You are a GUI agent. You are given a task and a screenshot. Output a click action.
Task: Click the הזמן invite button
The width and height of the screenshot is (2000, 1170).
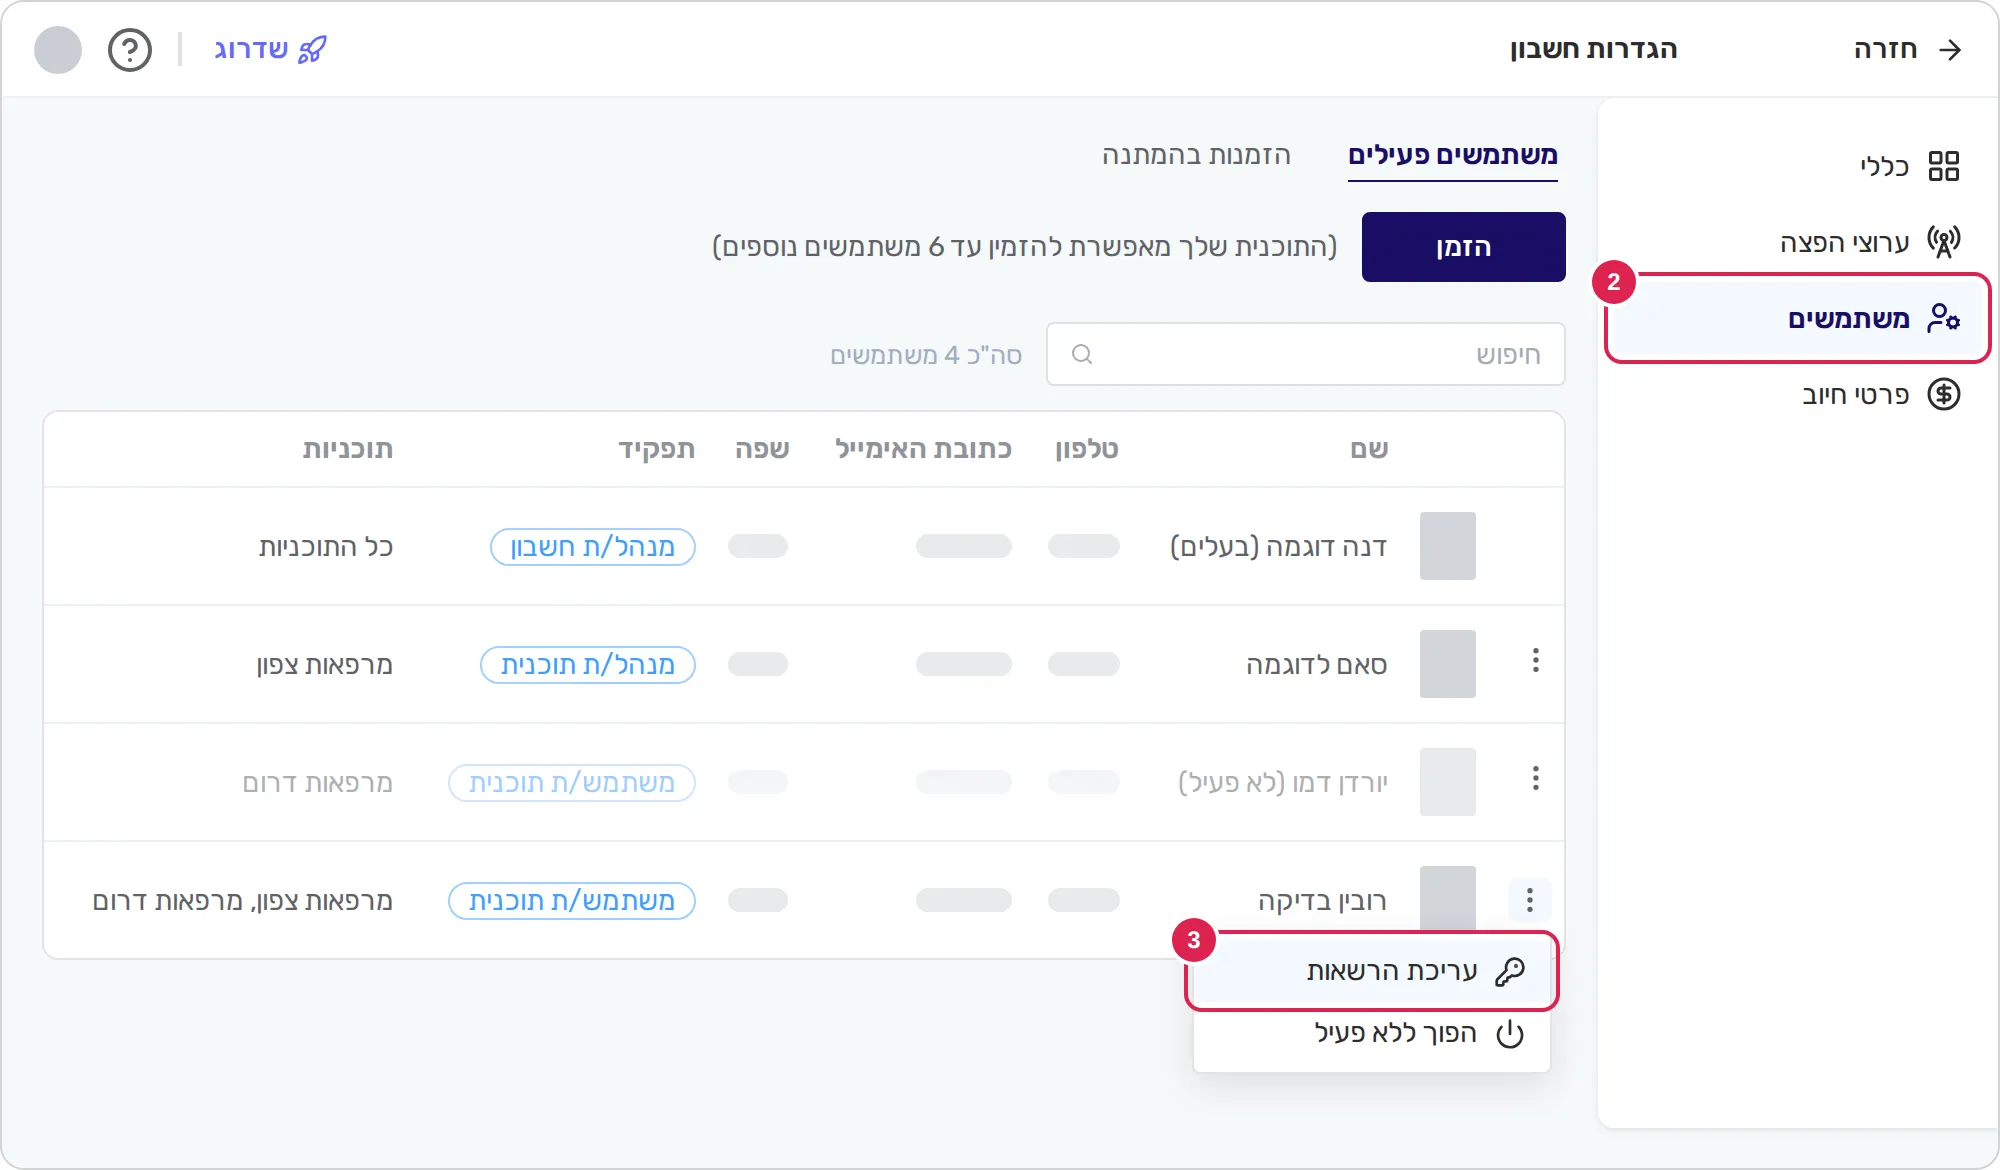click(1463, 247)
